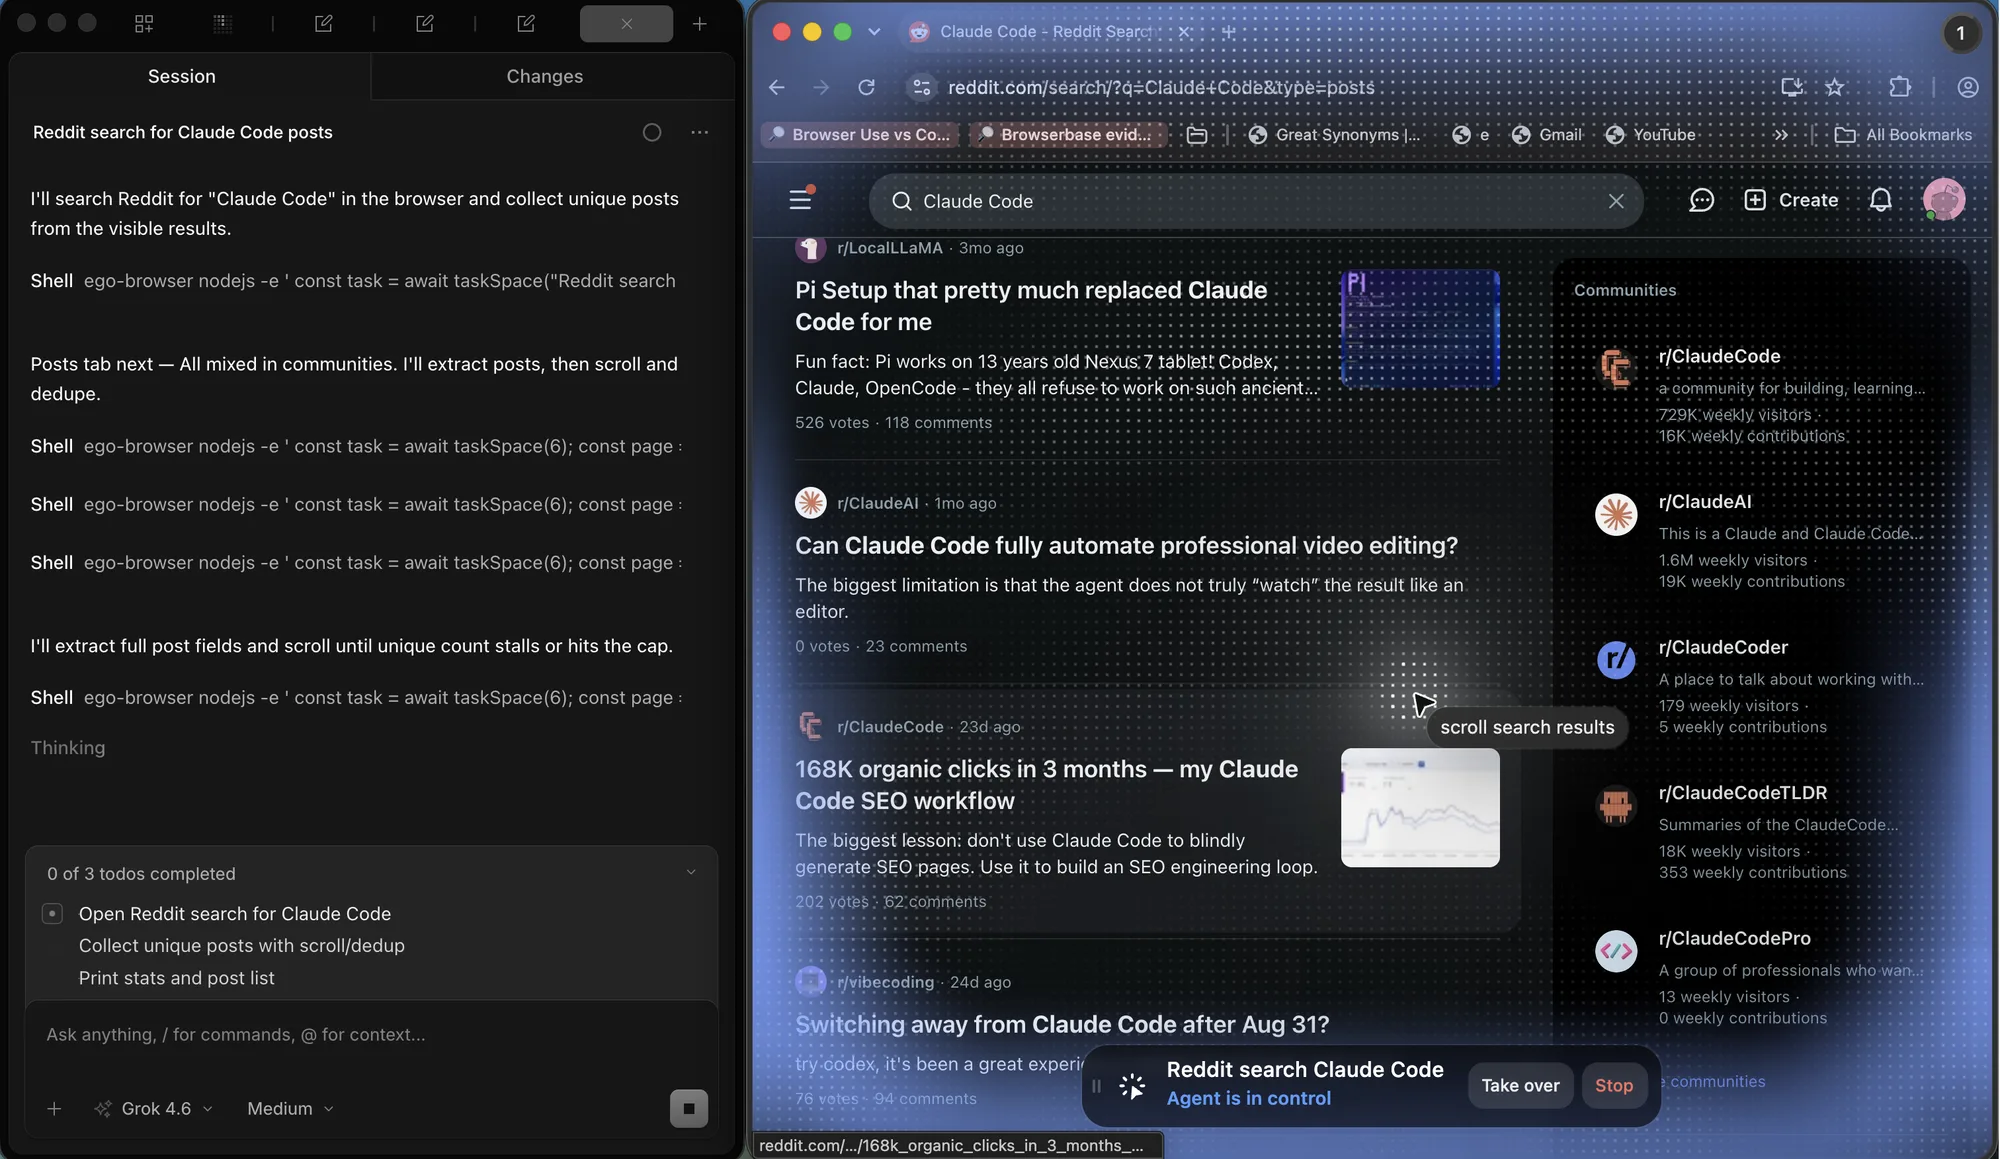Screen dimensions: 2000x1159
Task: Add attachment with plus icon beside Grok 4.6
Action: pos(54,1108)
